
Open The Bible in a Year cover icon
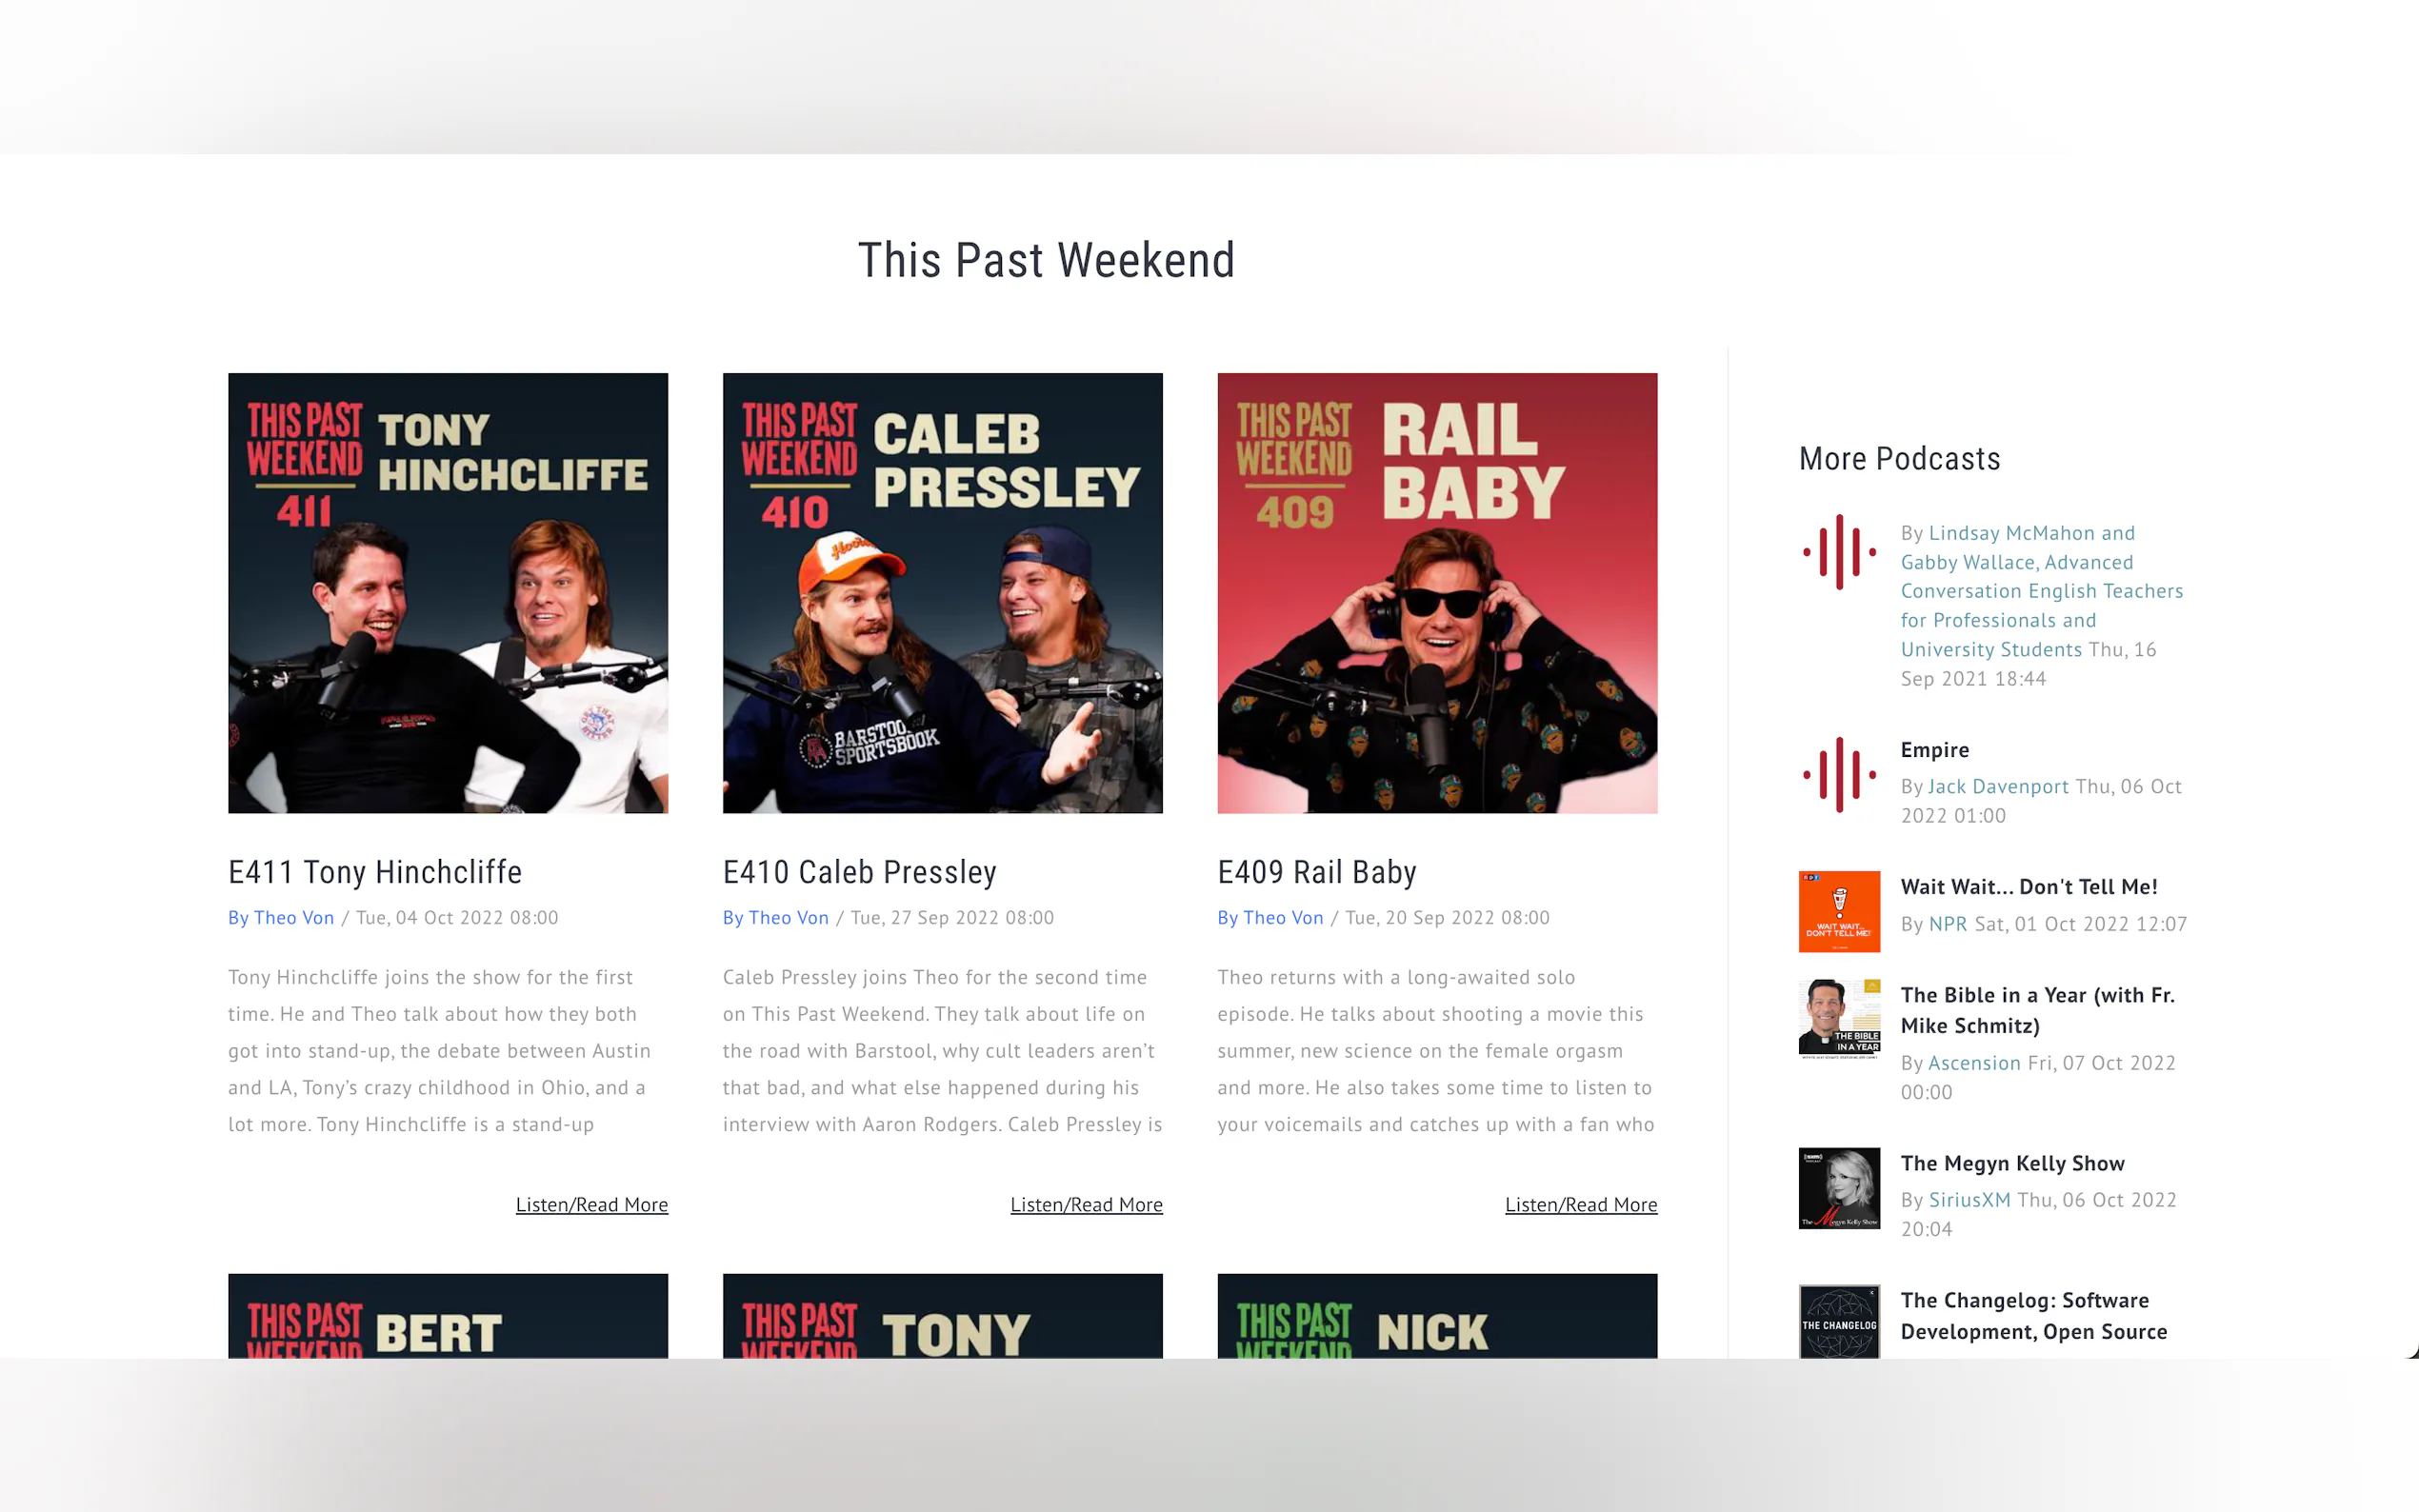point(1839,1019)
